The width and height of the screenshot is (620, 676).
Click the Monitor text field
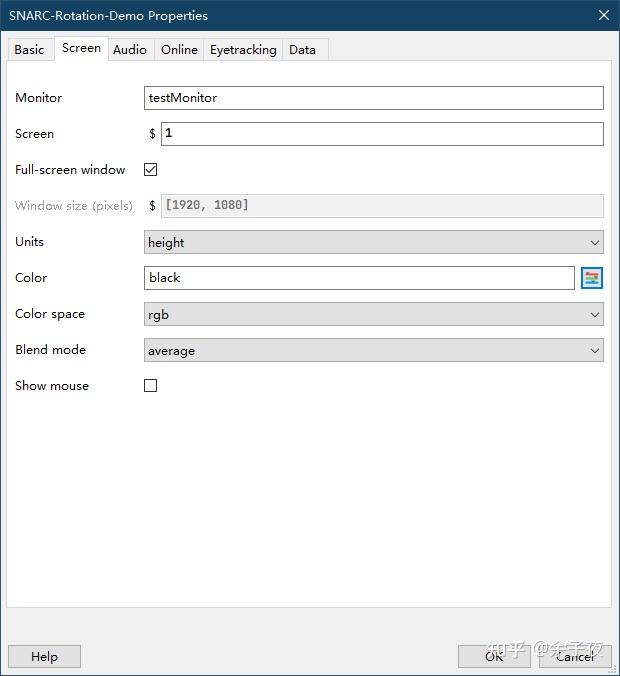click(374, 98)
